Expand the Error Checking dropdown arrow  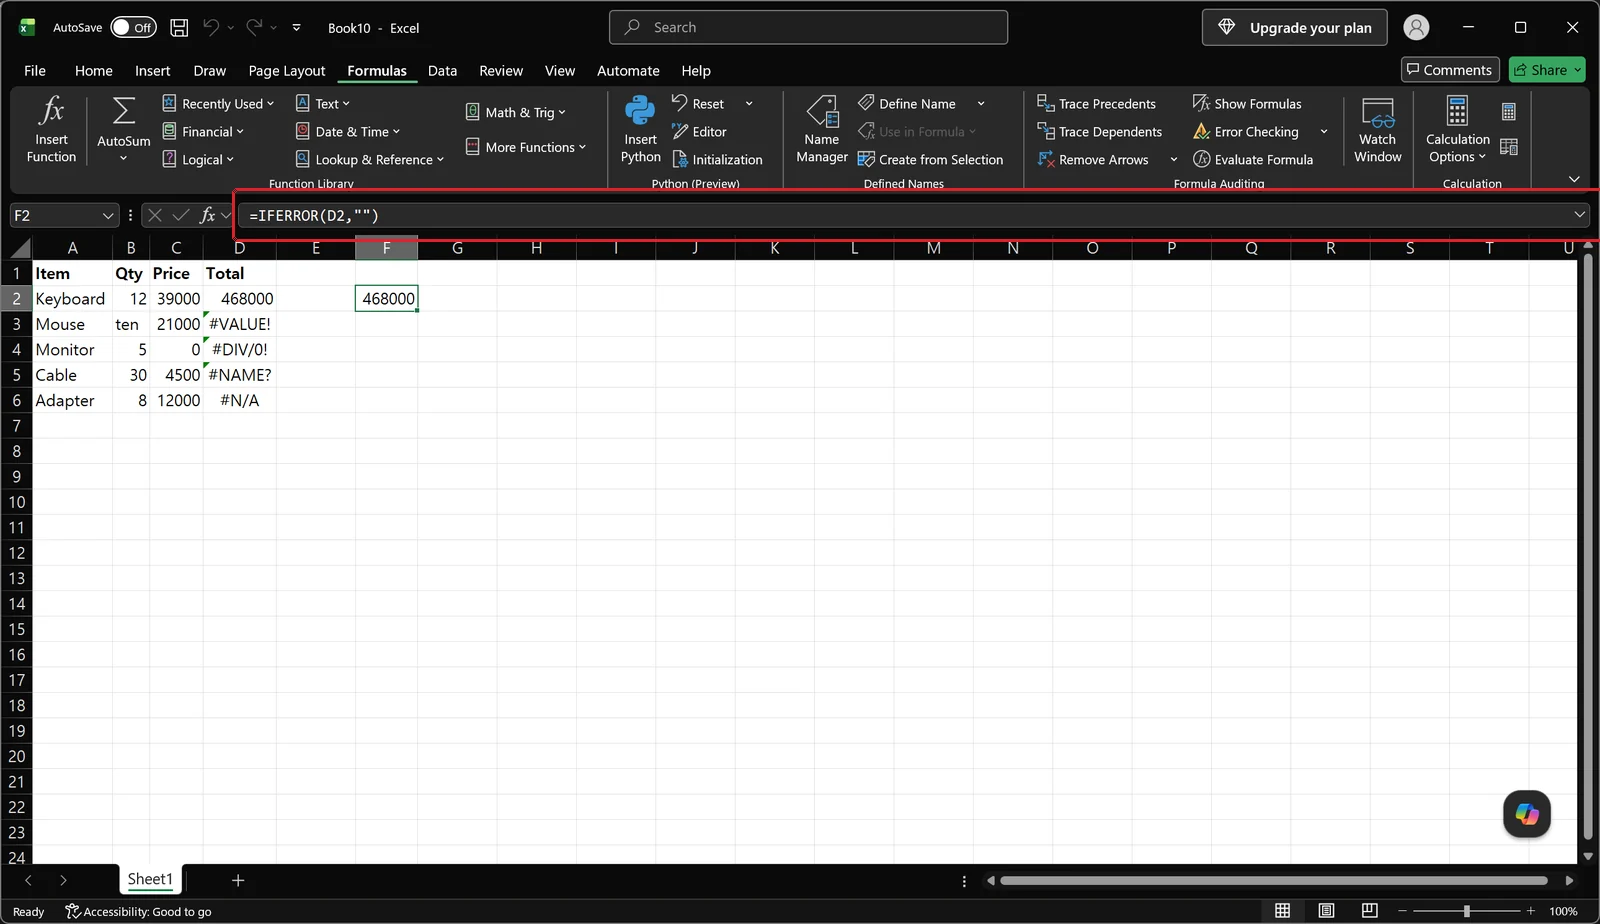tap(1324, 131)
